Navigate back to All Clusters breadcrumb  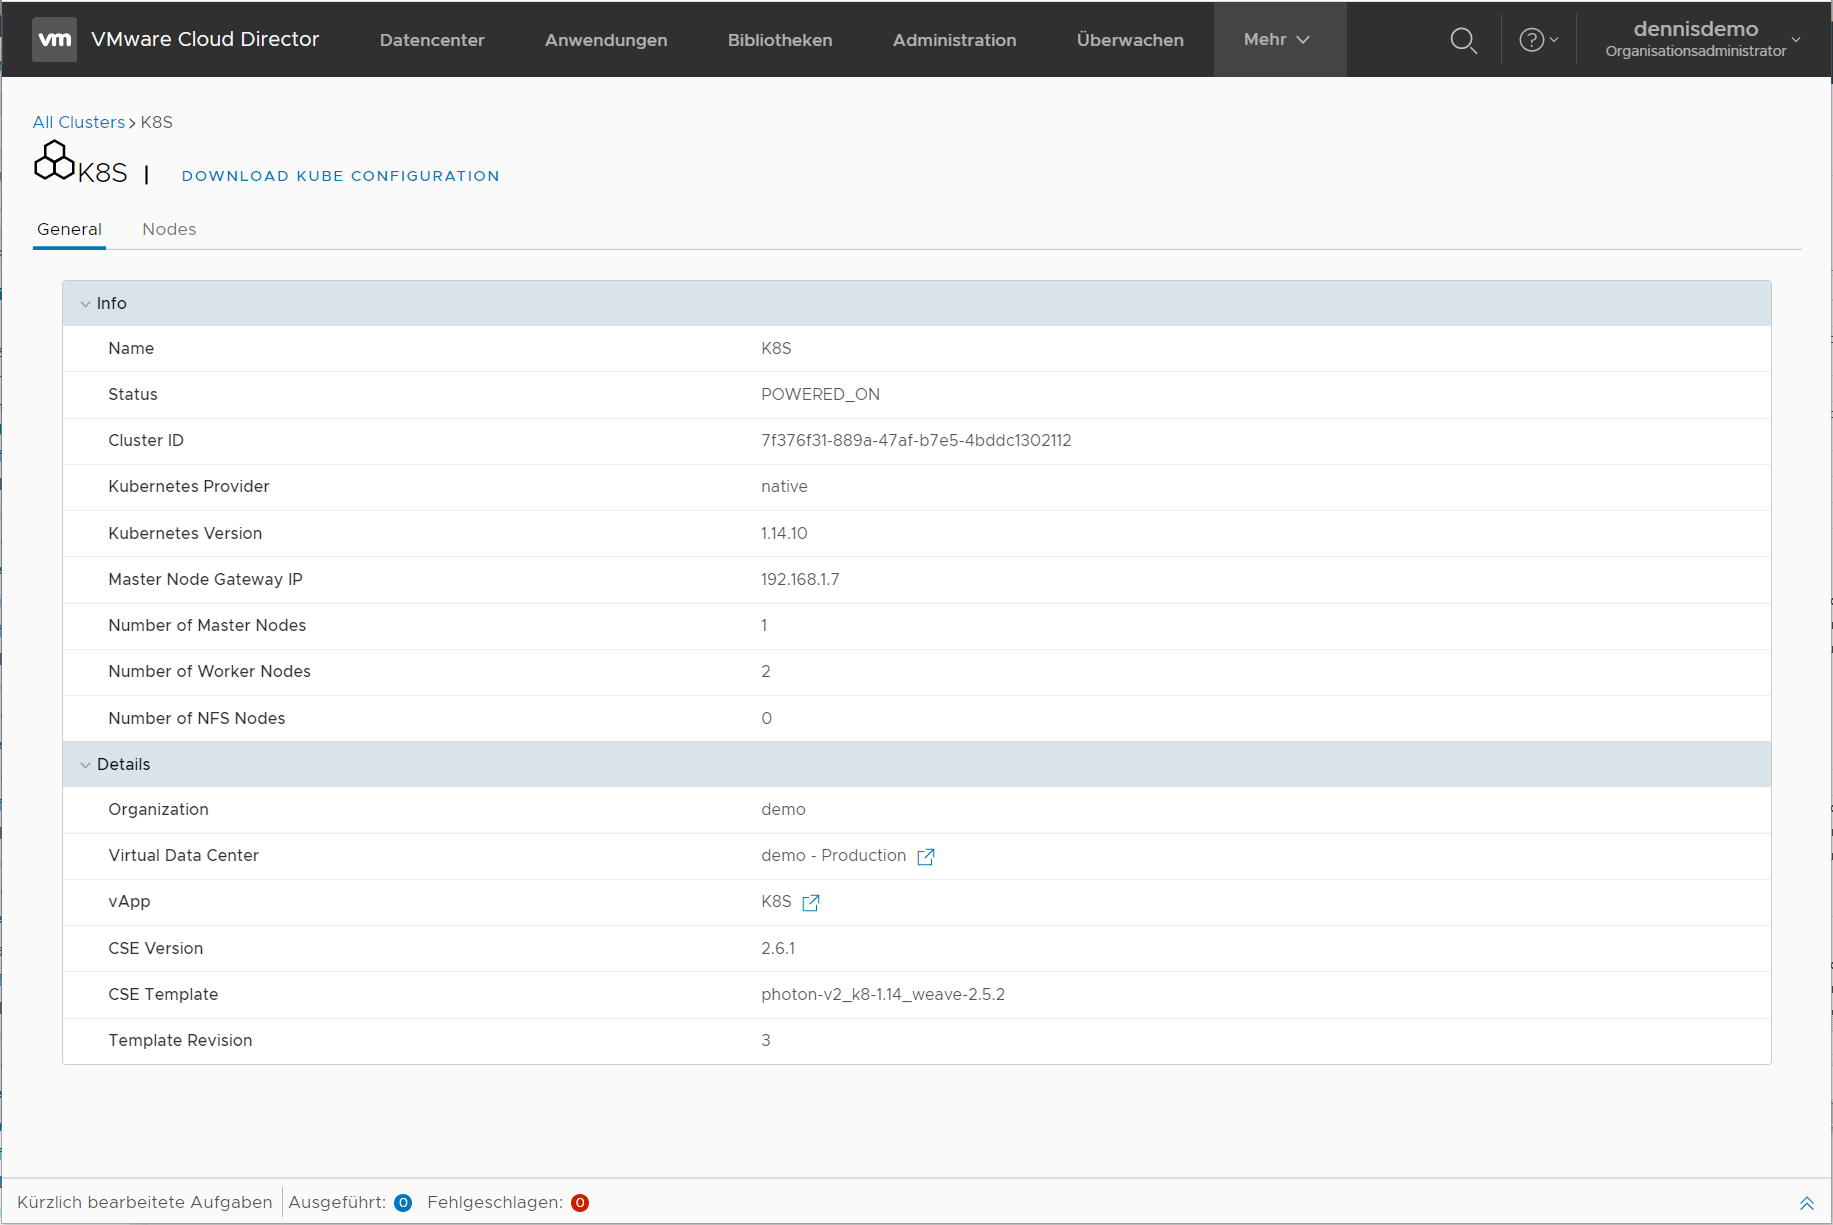click(x=79, y=122)
